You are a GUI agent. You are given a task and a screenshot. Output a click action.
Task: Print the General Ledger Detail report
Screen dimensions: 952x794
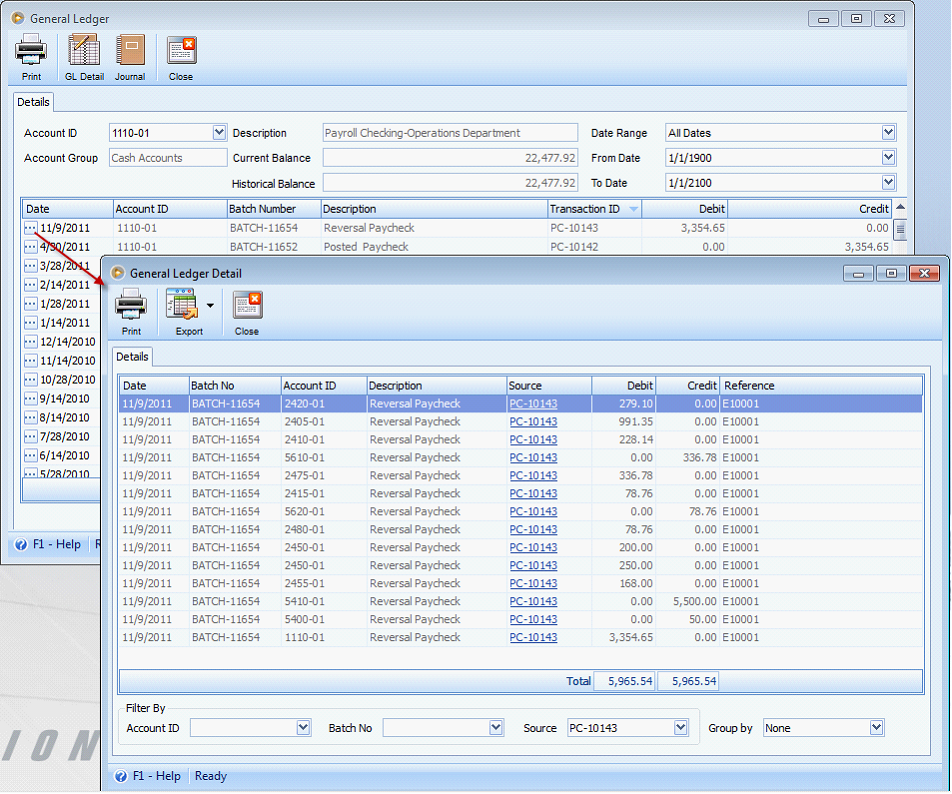coord(131,310)
